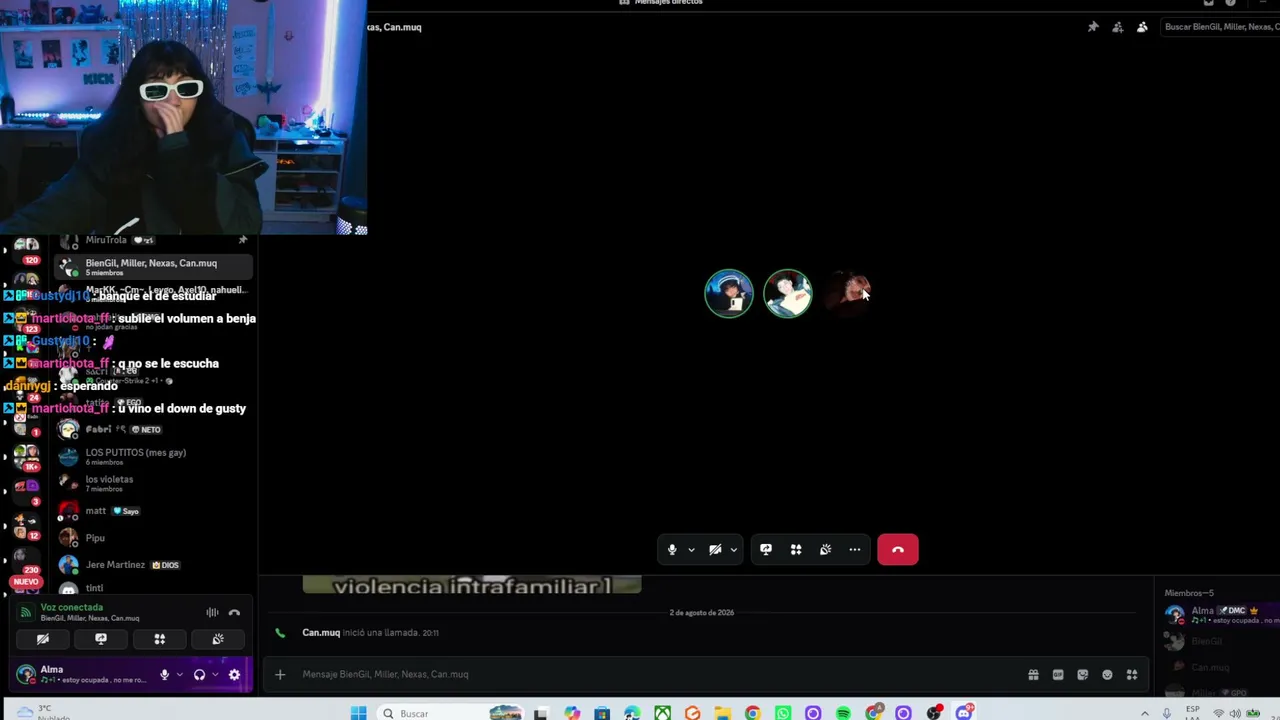Hang up the call with the red button
The image size is (1280, 720).
tap(898, 549)
